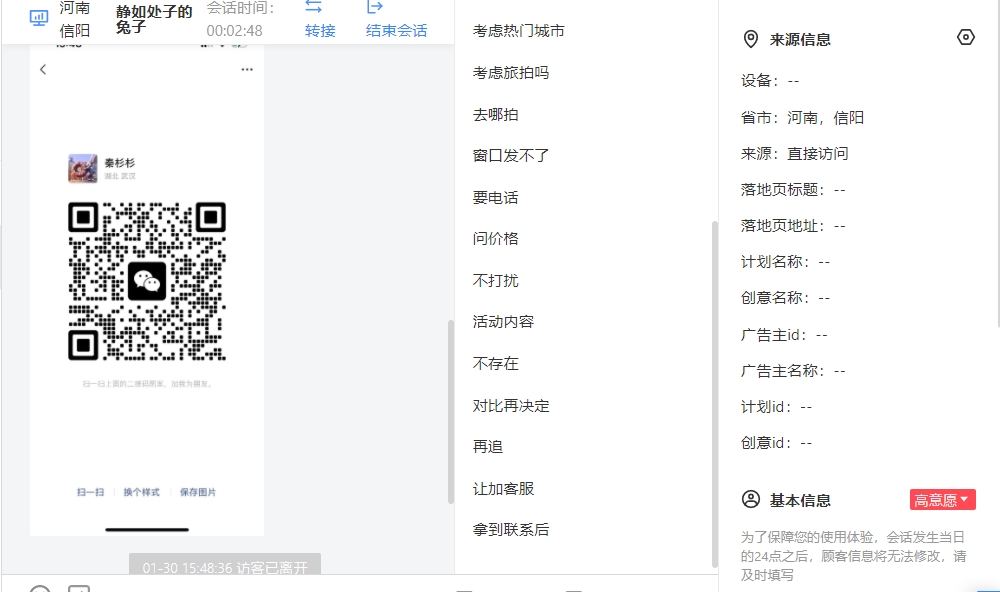1000x592 pixels.
Task: Click 保存图片 in the phone screenshot
Action: click(198, 492)
